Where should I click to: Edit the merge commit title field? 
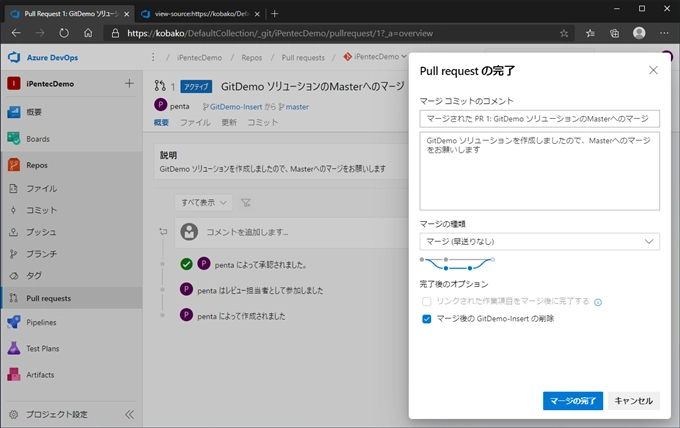[x=539, y=119]
